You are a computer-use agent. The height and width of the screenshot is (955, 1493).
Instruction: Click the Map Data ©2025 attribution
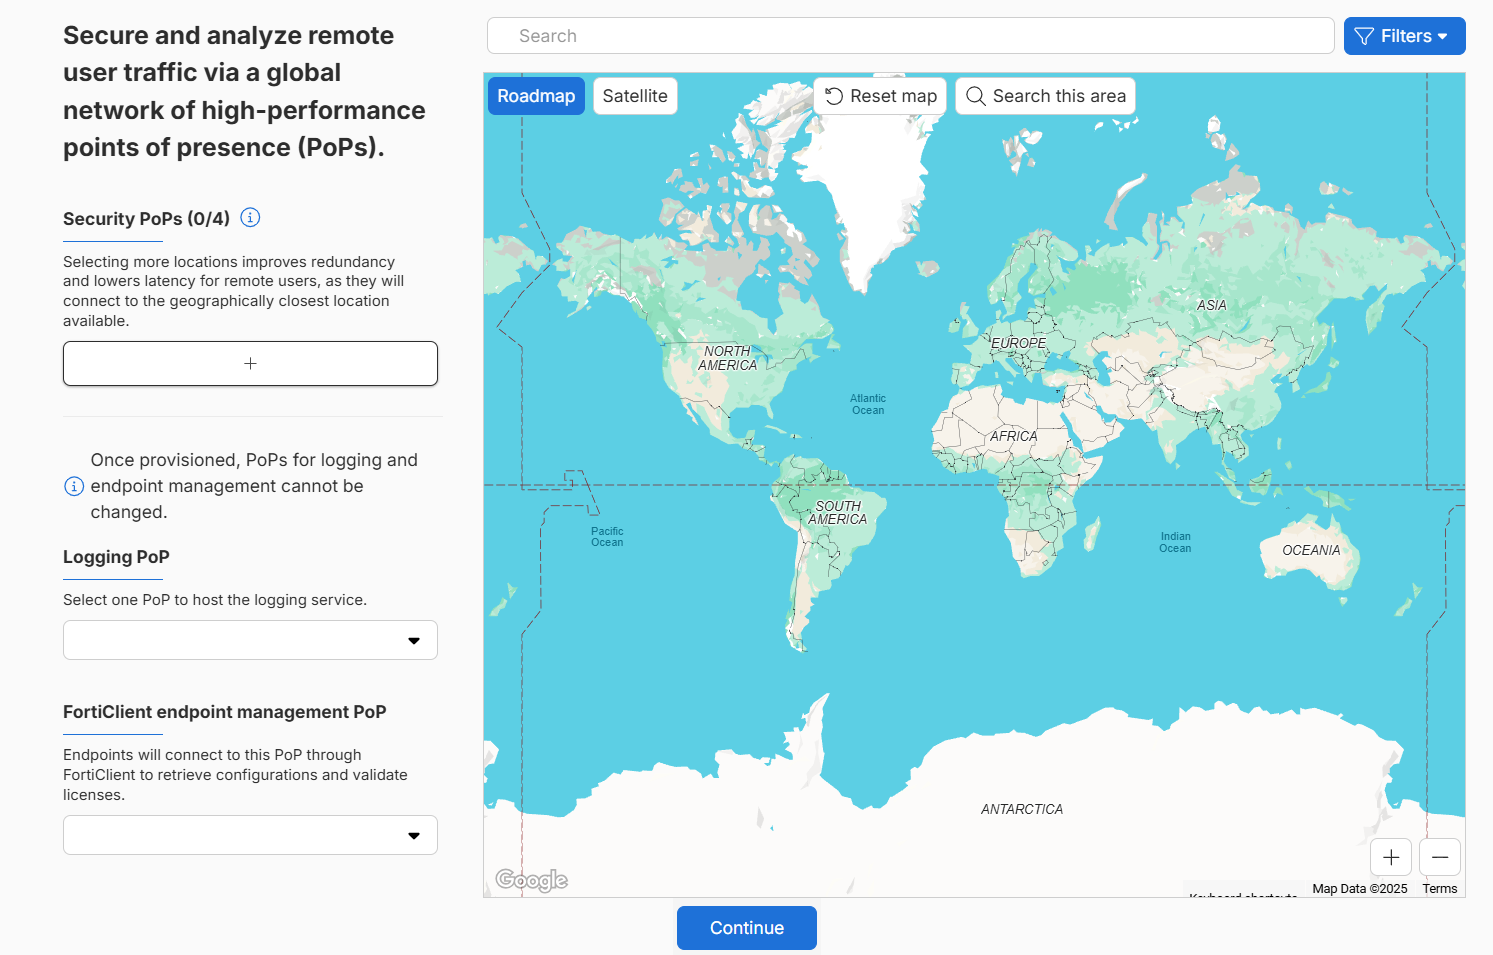click(x=1359, y=889)
